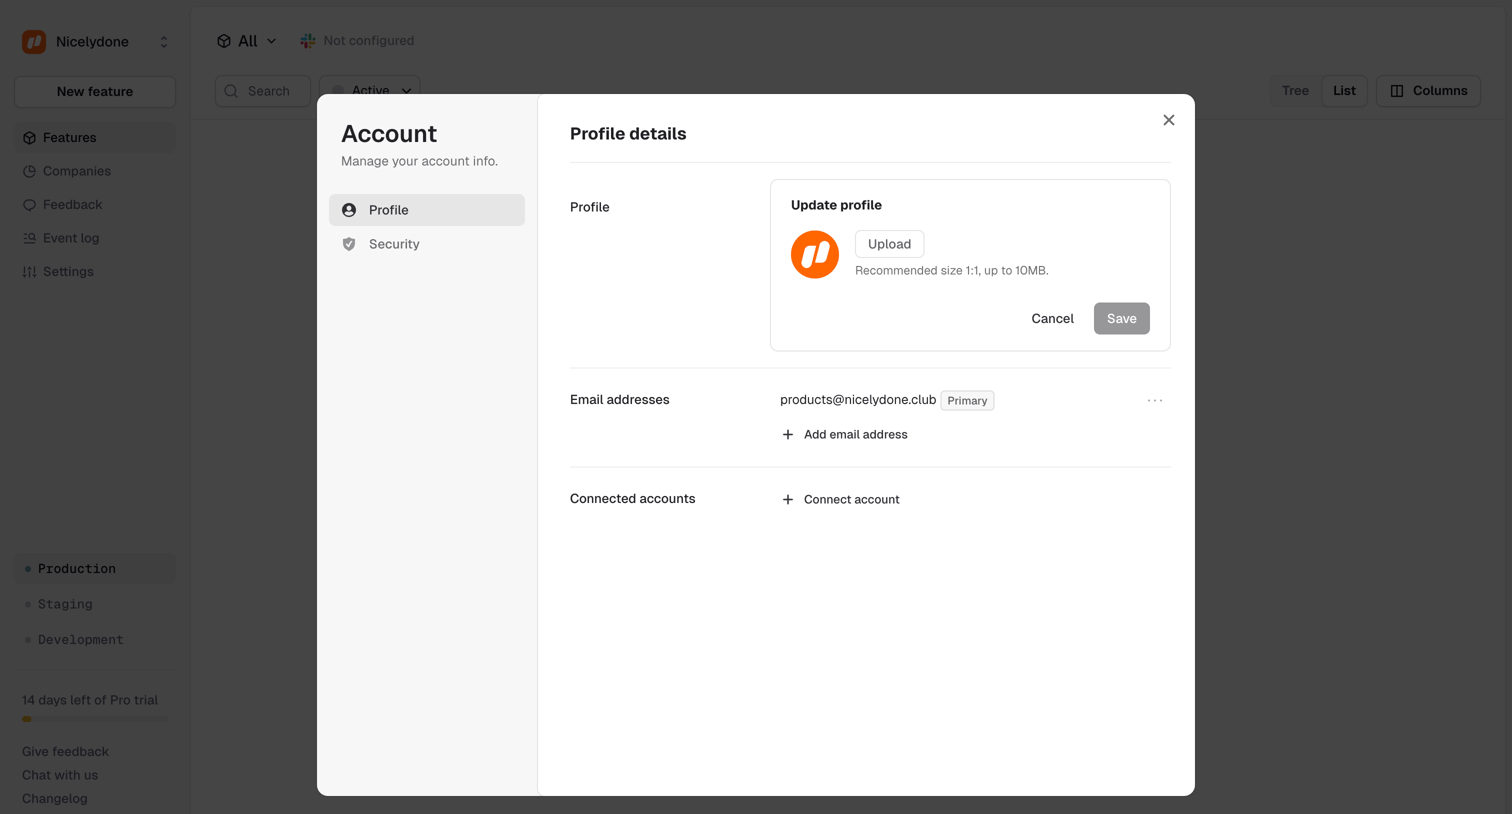1512x814 pixels.
Task: Click the plus icon beside Connect account
Action: 788,499
